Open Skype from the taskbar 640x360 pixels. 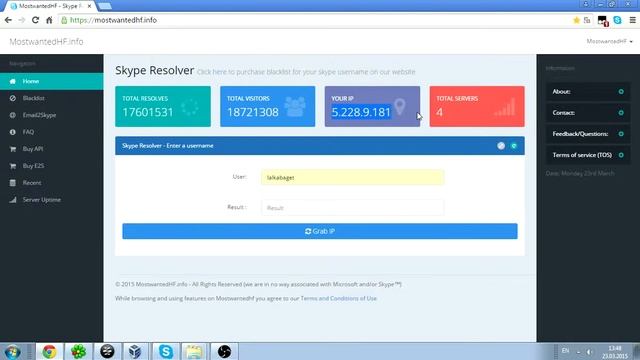click(166, 351)
